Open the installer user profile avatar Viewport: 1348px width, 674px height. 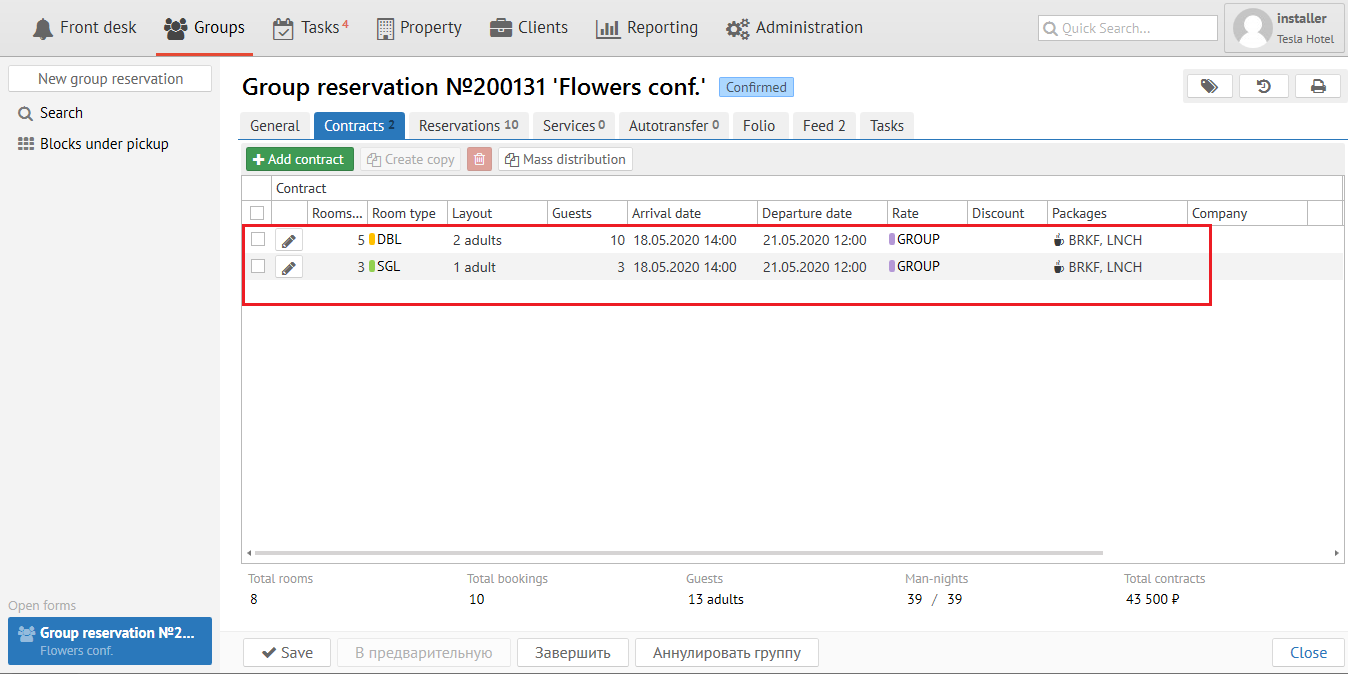pos(1252,28)
